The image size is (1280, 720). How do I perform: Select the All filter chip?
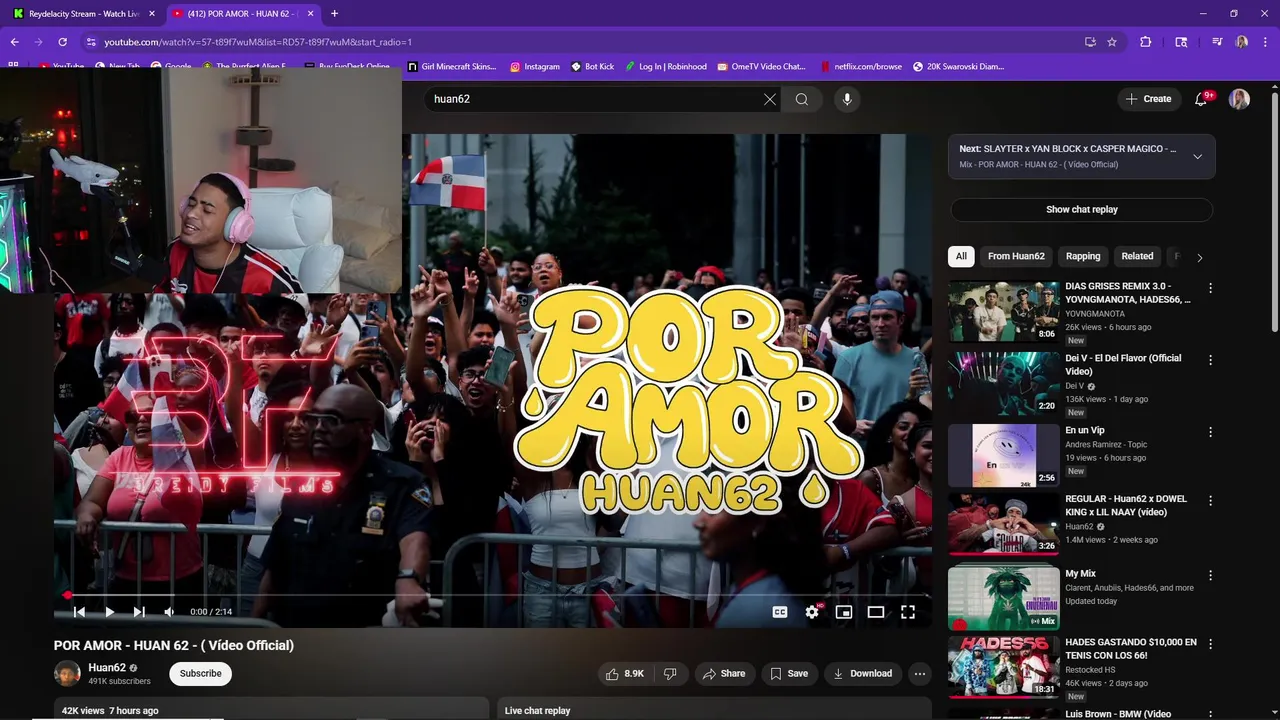961,256
